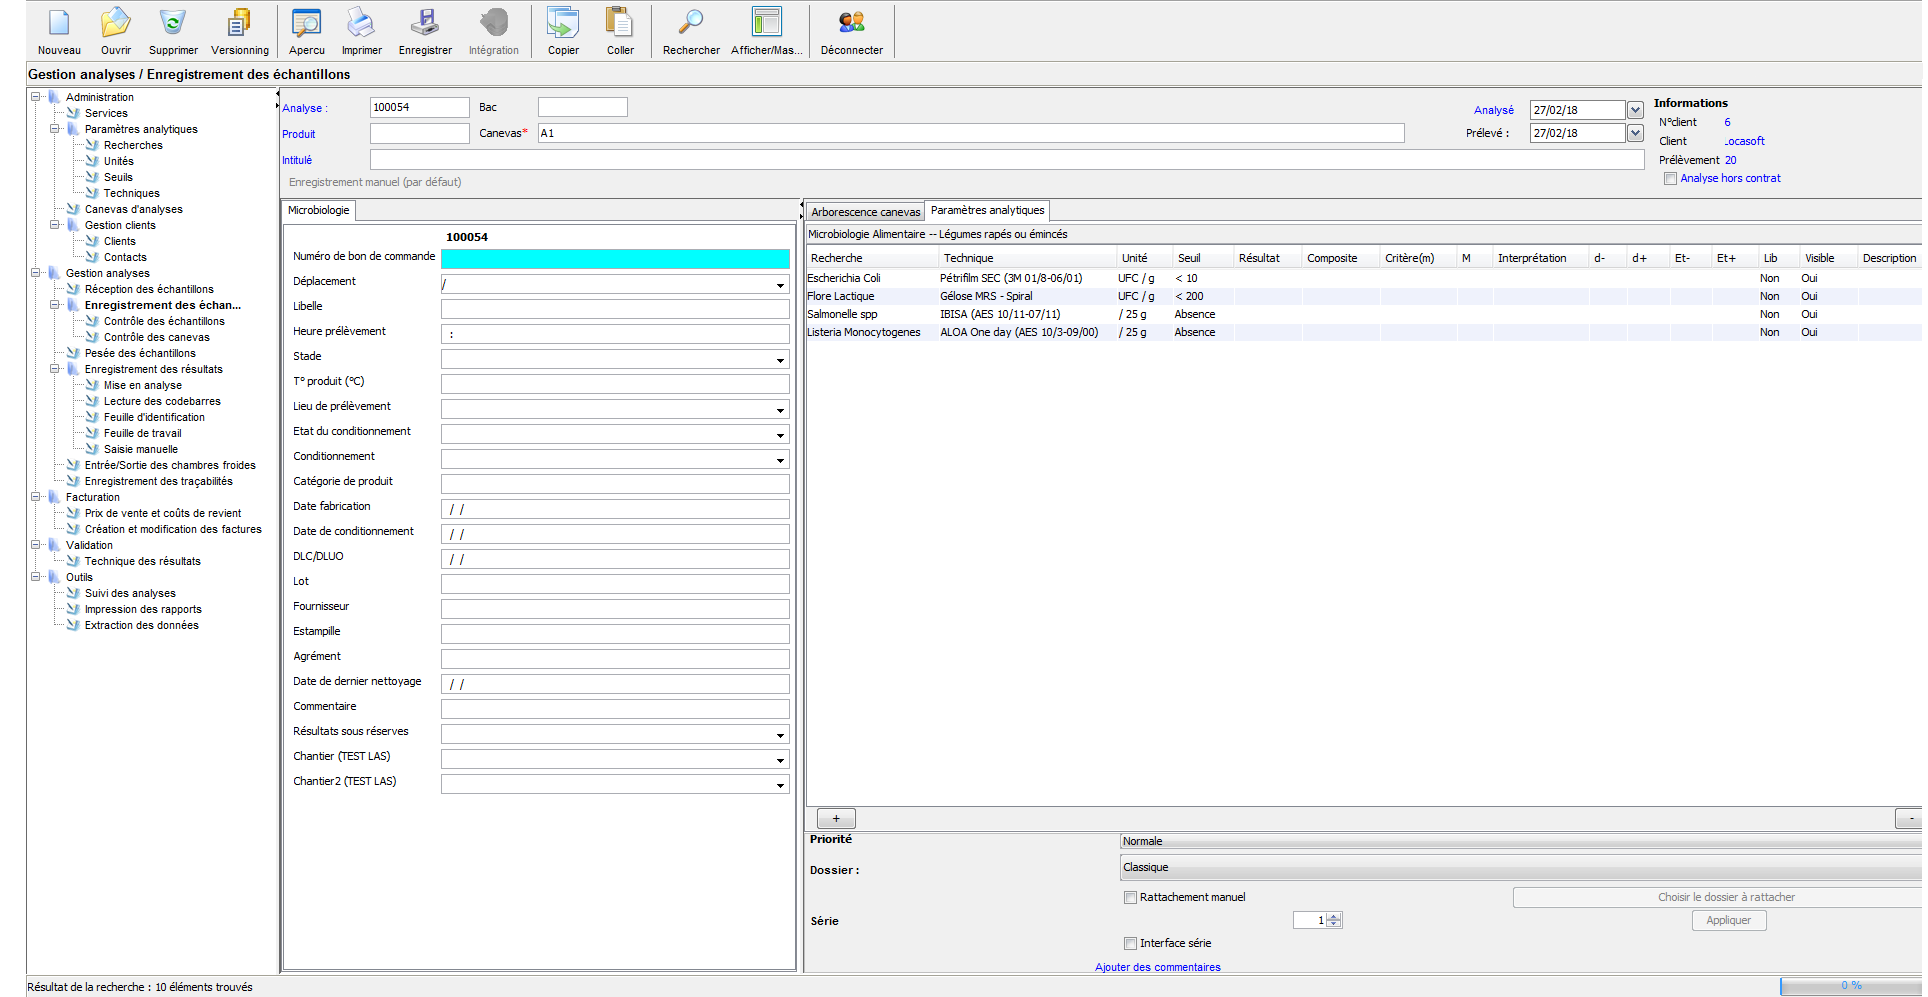Open Réception des échantillons
This screenshot has height=997, width=1928.
pyautogui.click(x=149, y=289)
